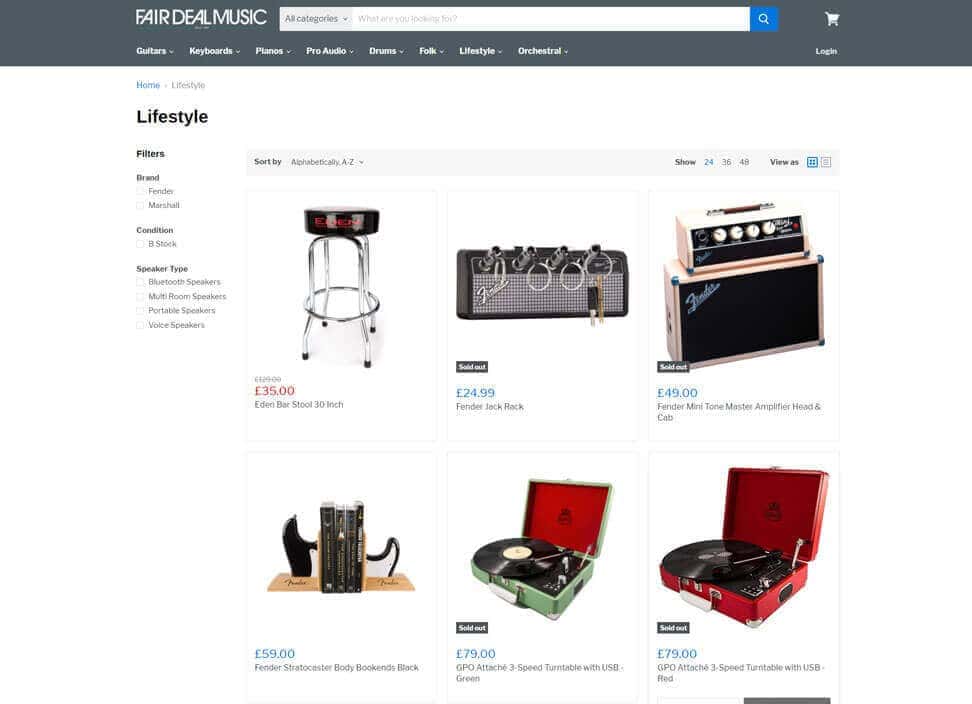
Task: Tick the B Stock condition checkbox
Action: click(x=140, y=244)
